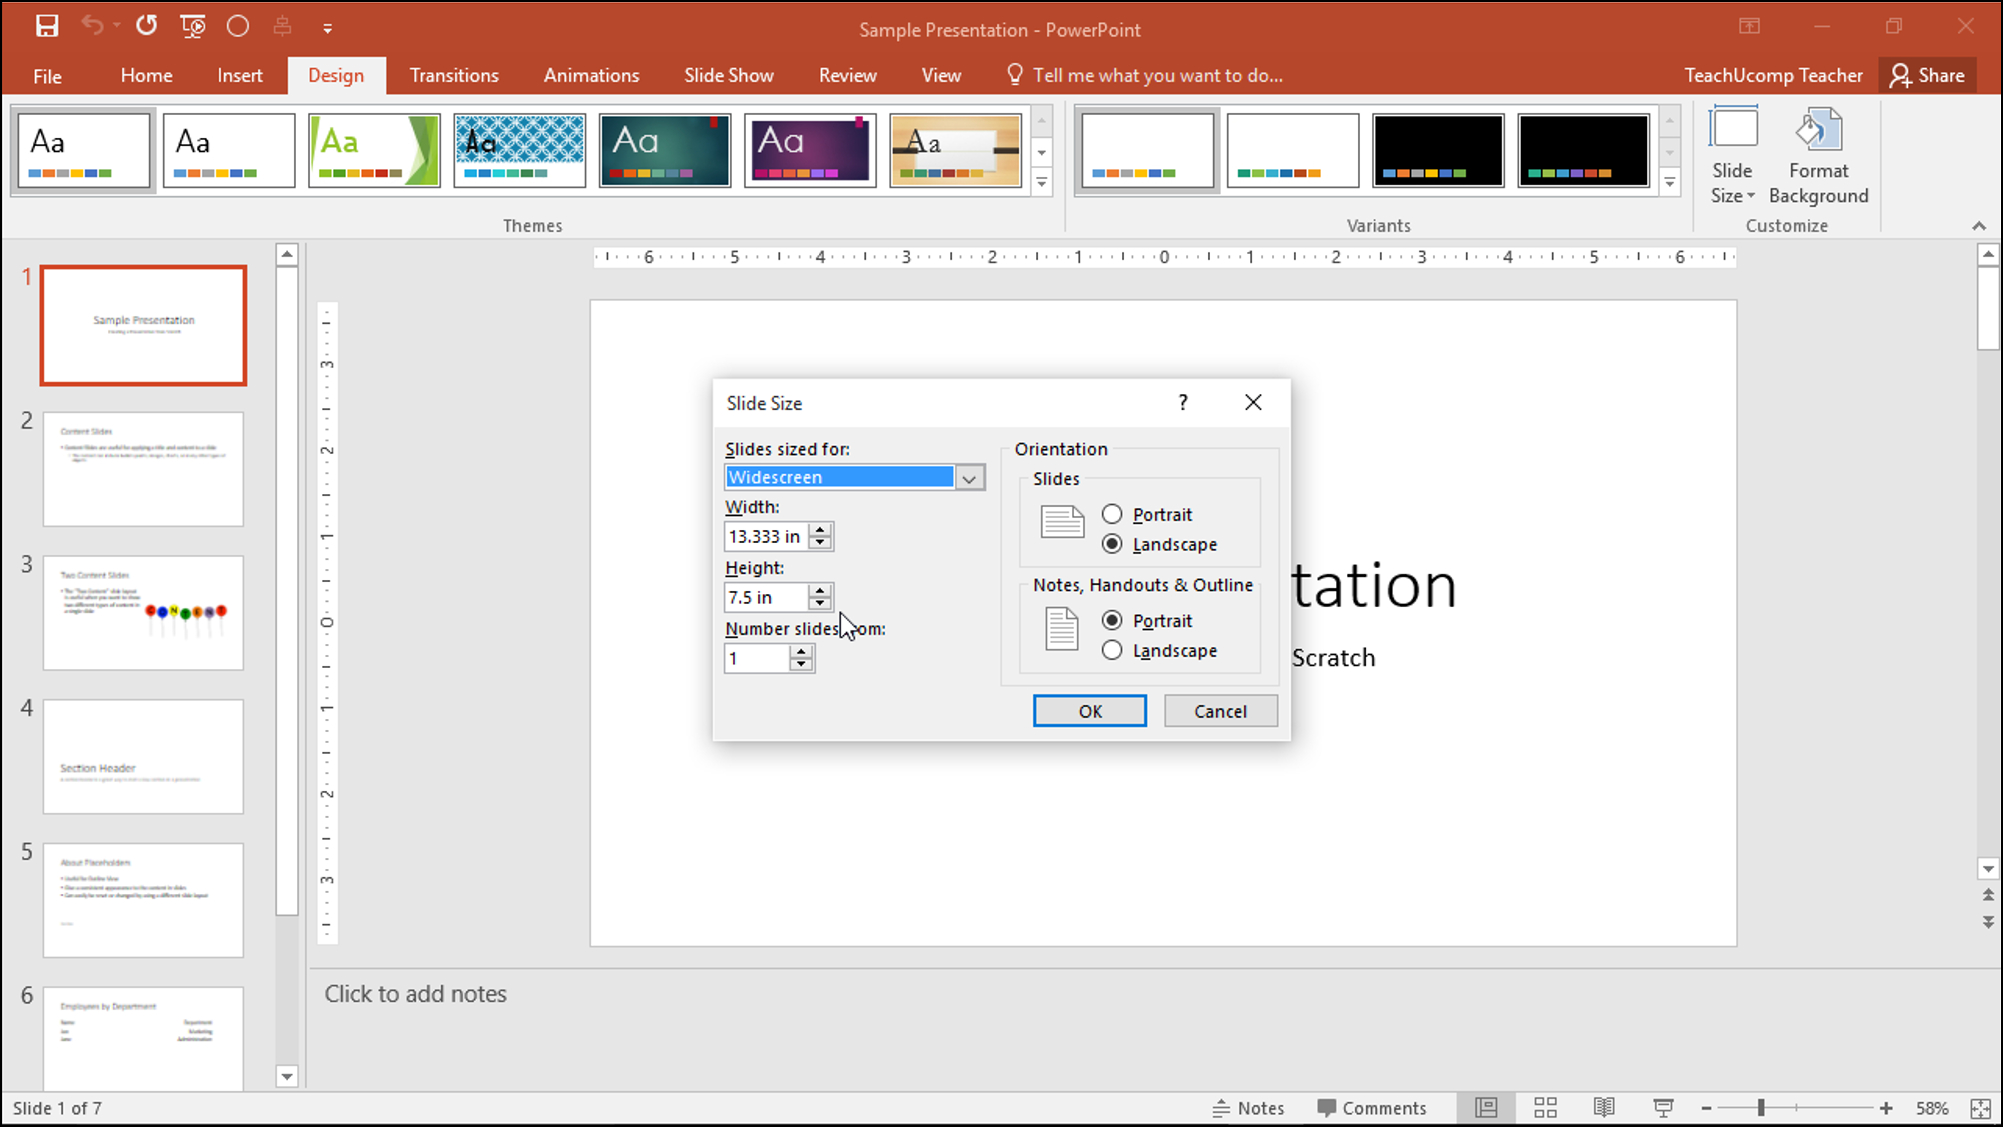Image resolution: width=2003 pixels, height=1127 pixels.
Task: Toggle Portrait orientation for Slides
Action: click(x=1112, y=513)
